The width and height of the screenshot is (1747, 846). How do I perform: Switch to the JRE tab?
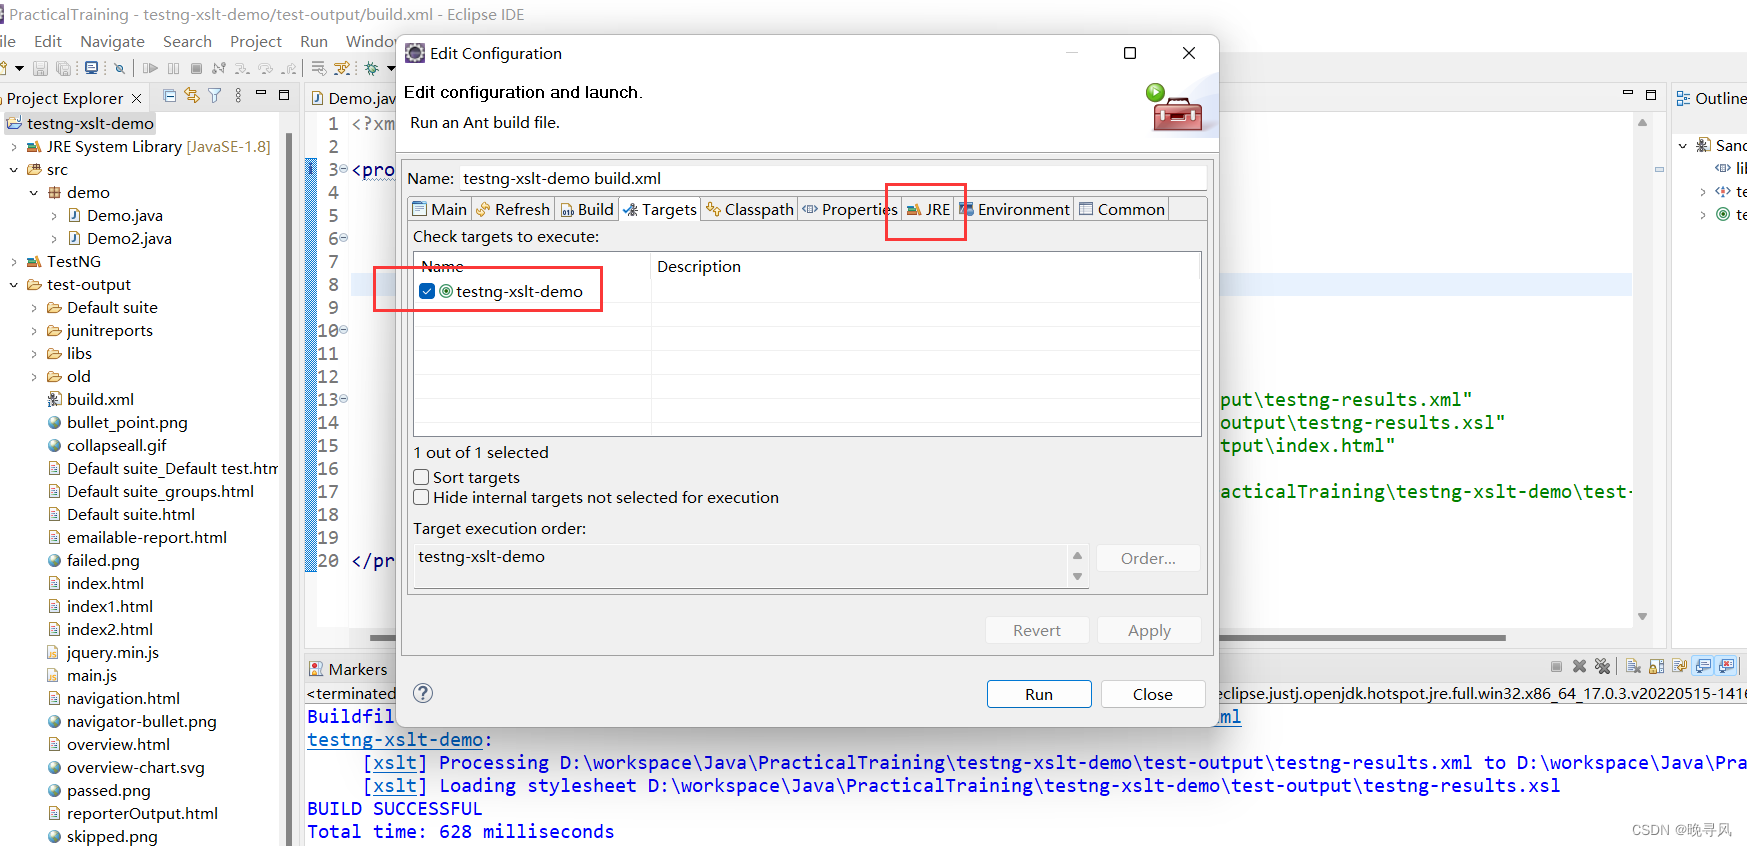pyautogui.click(x=928, y=209)
